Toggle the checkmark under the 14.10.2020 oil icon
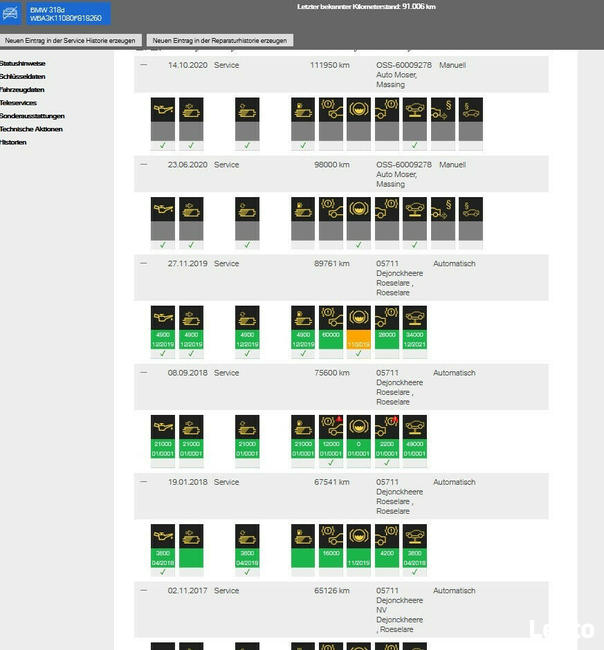The image size is (604, 650). click(x=162, y=146)
